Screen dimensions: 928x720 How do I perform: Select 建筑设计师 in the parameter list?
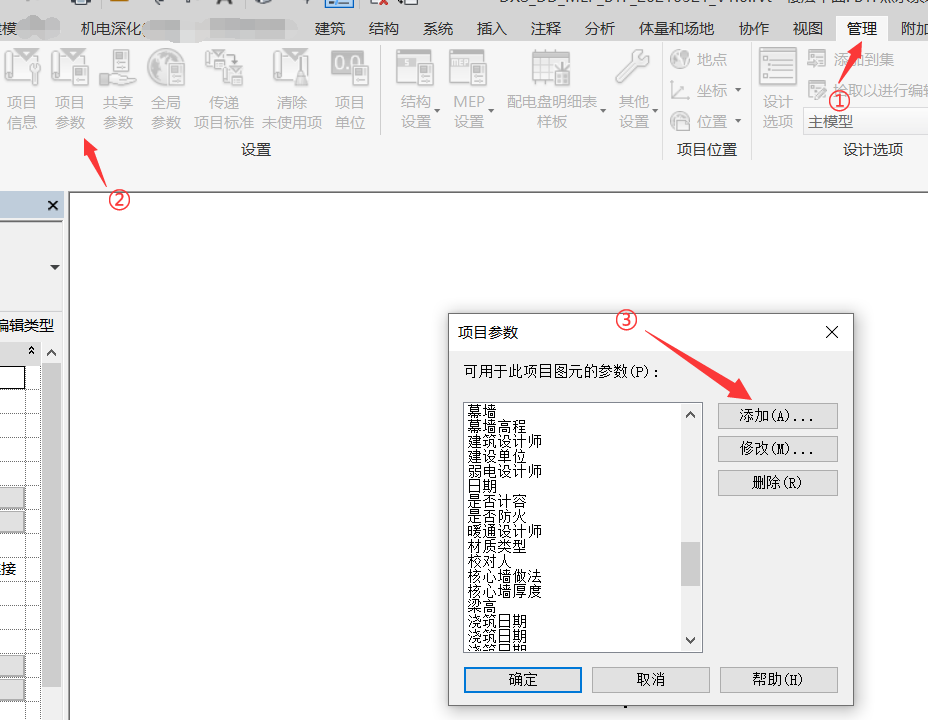tap(504, 441)
